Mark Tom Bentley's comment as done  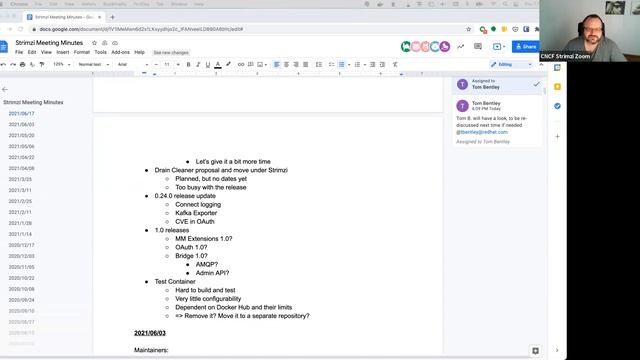(x=536, y=84)
